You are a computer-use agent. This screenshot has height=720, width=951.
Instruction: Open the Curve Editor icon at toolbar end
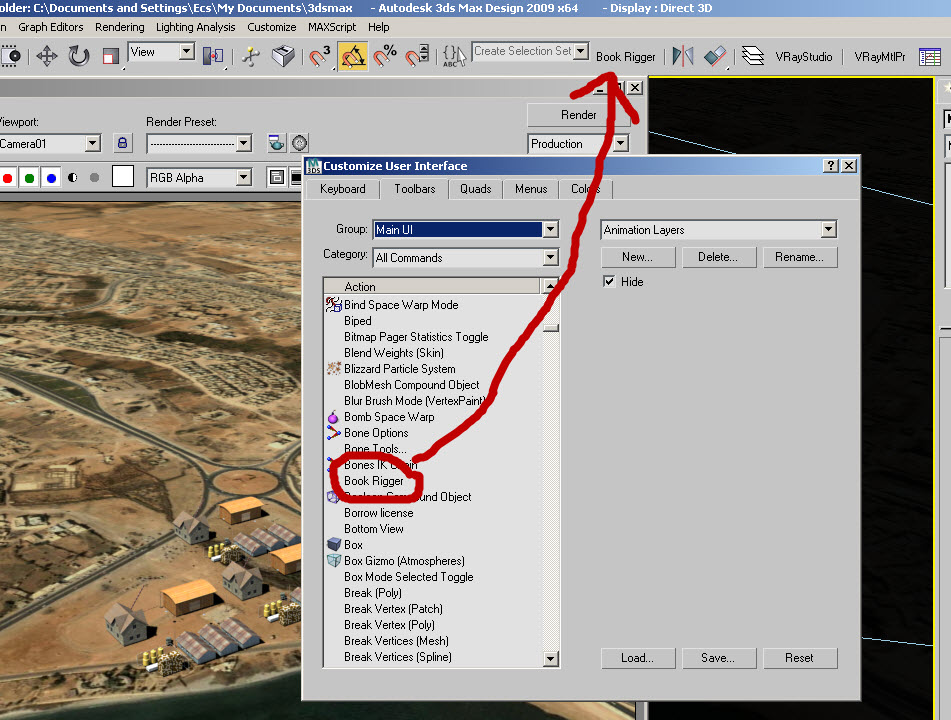[930, 56]
